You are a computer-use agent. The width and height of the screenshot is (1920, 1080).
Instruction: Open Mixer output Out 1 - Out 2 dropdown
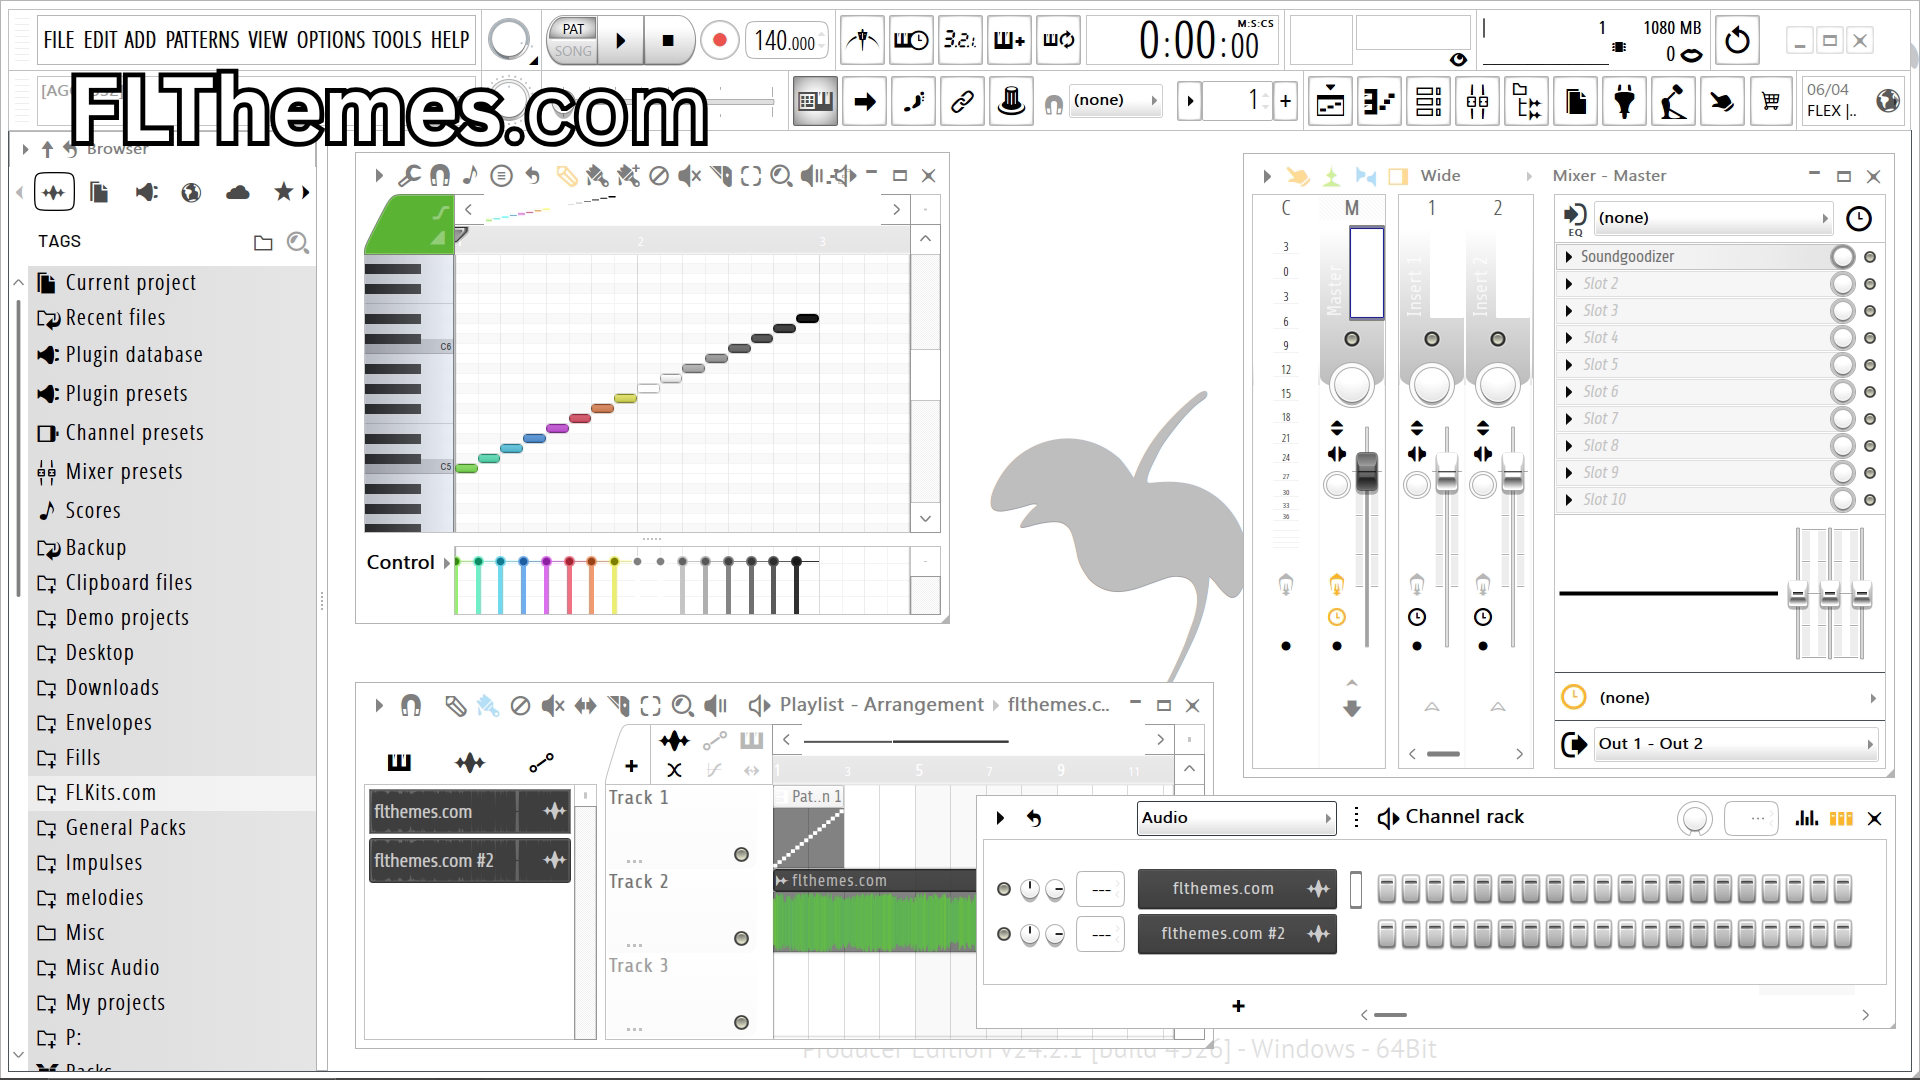(1734, 744)
